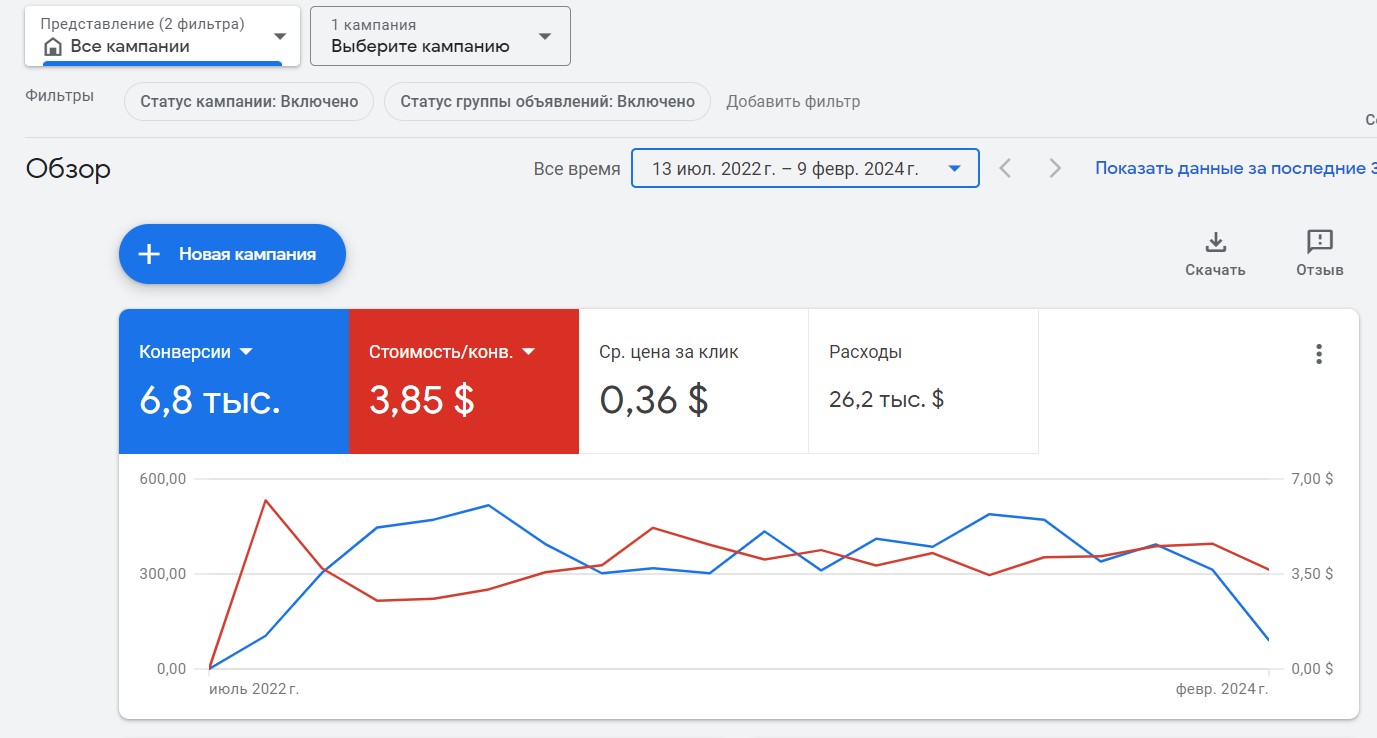Click the 'Фильтры' label

click(x=60, y=96)
